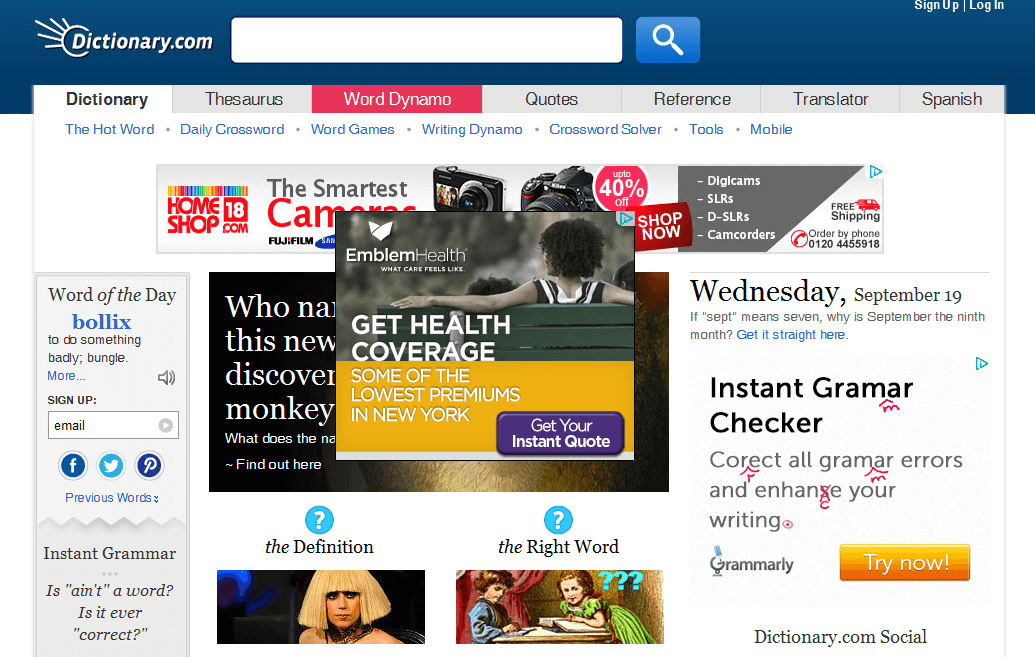Click the Definition heading link
Screen dimensions: 1035x657
click(319, 547)
